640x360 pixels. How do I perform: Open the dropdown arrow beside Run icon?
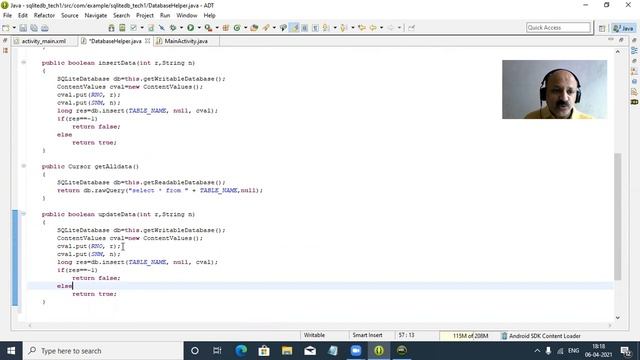point(199,28)
